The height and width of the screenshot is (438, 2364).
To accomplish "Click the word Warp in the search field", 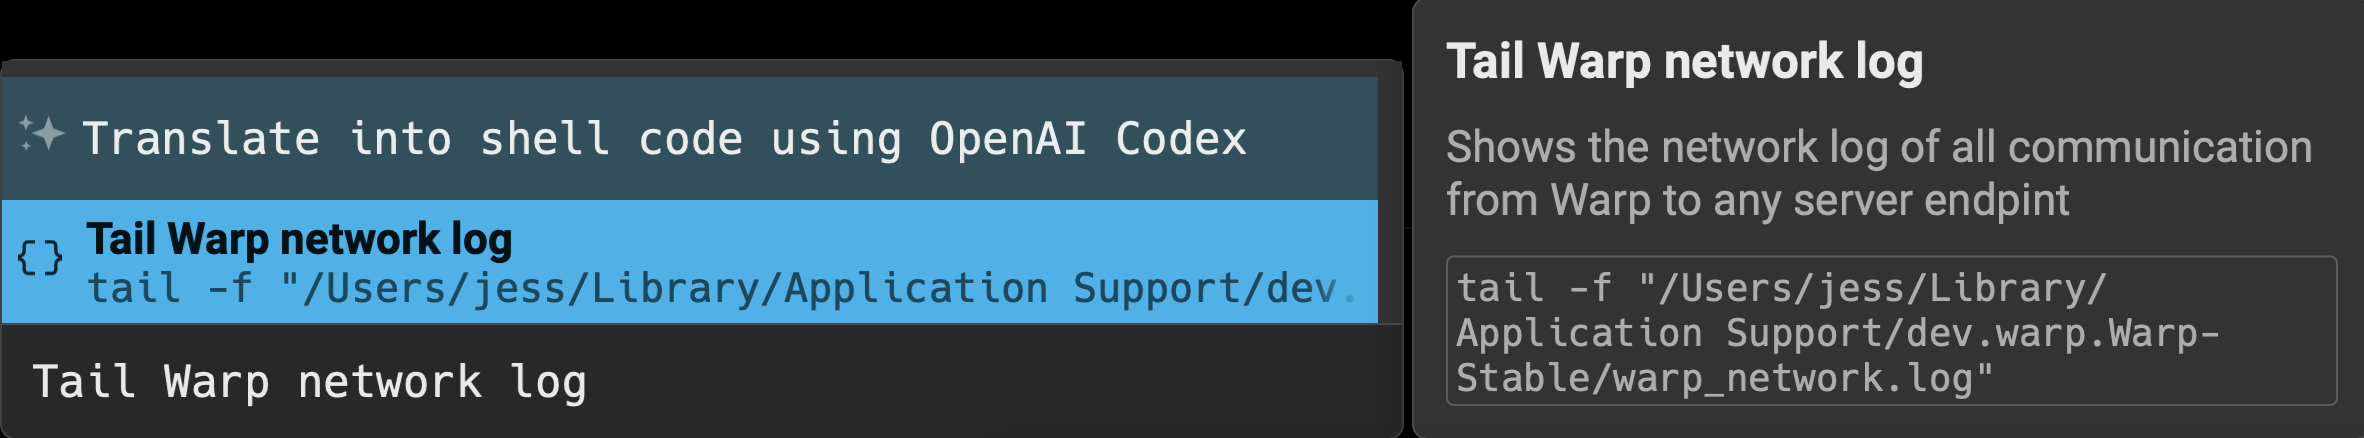I will (x=216, y=382).
